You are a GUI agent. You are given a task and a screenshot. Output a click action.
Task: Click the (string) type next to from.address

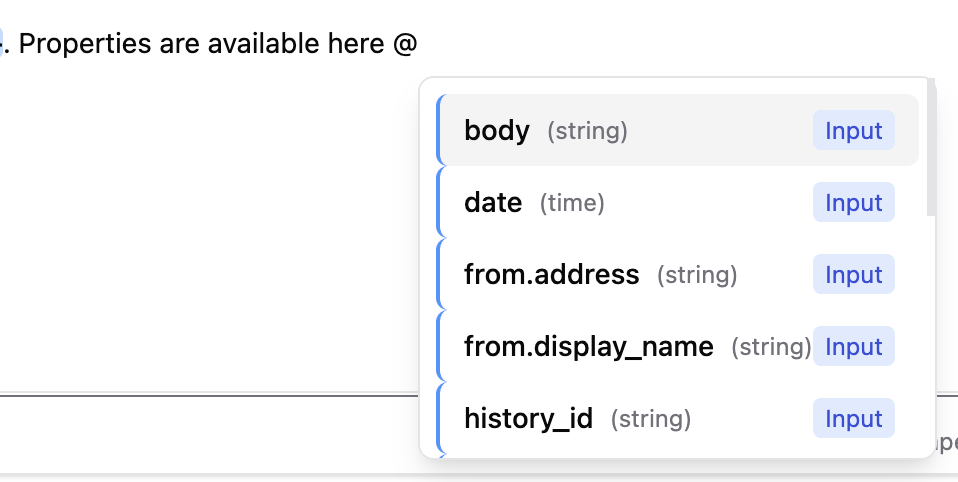pyautogui.click(x=696, y=275)
